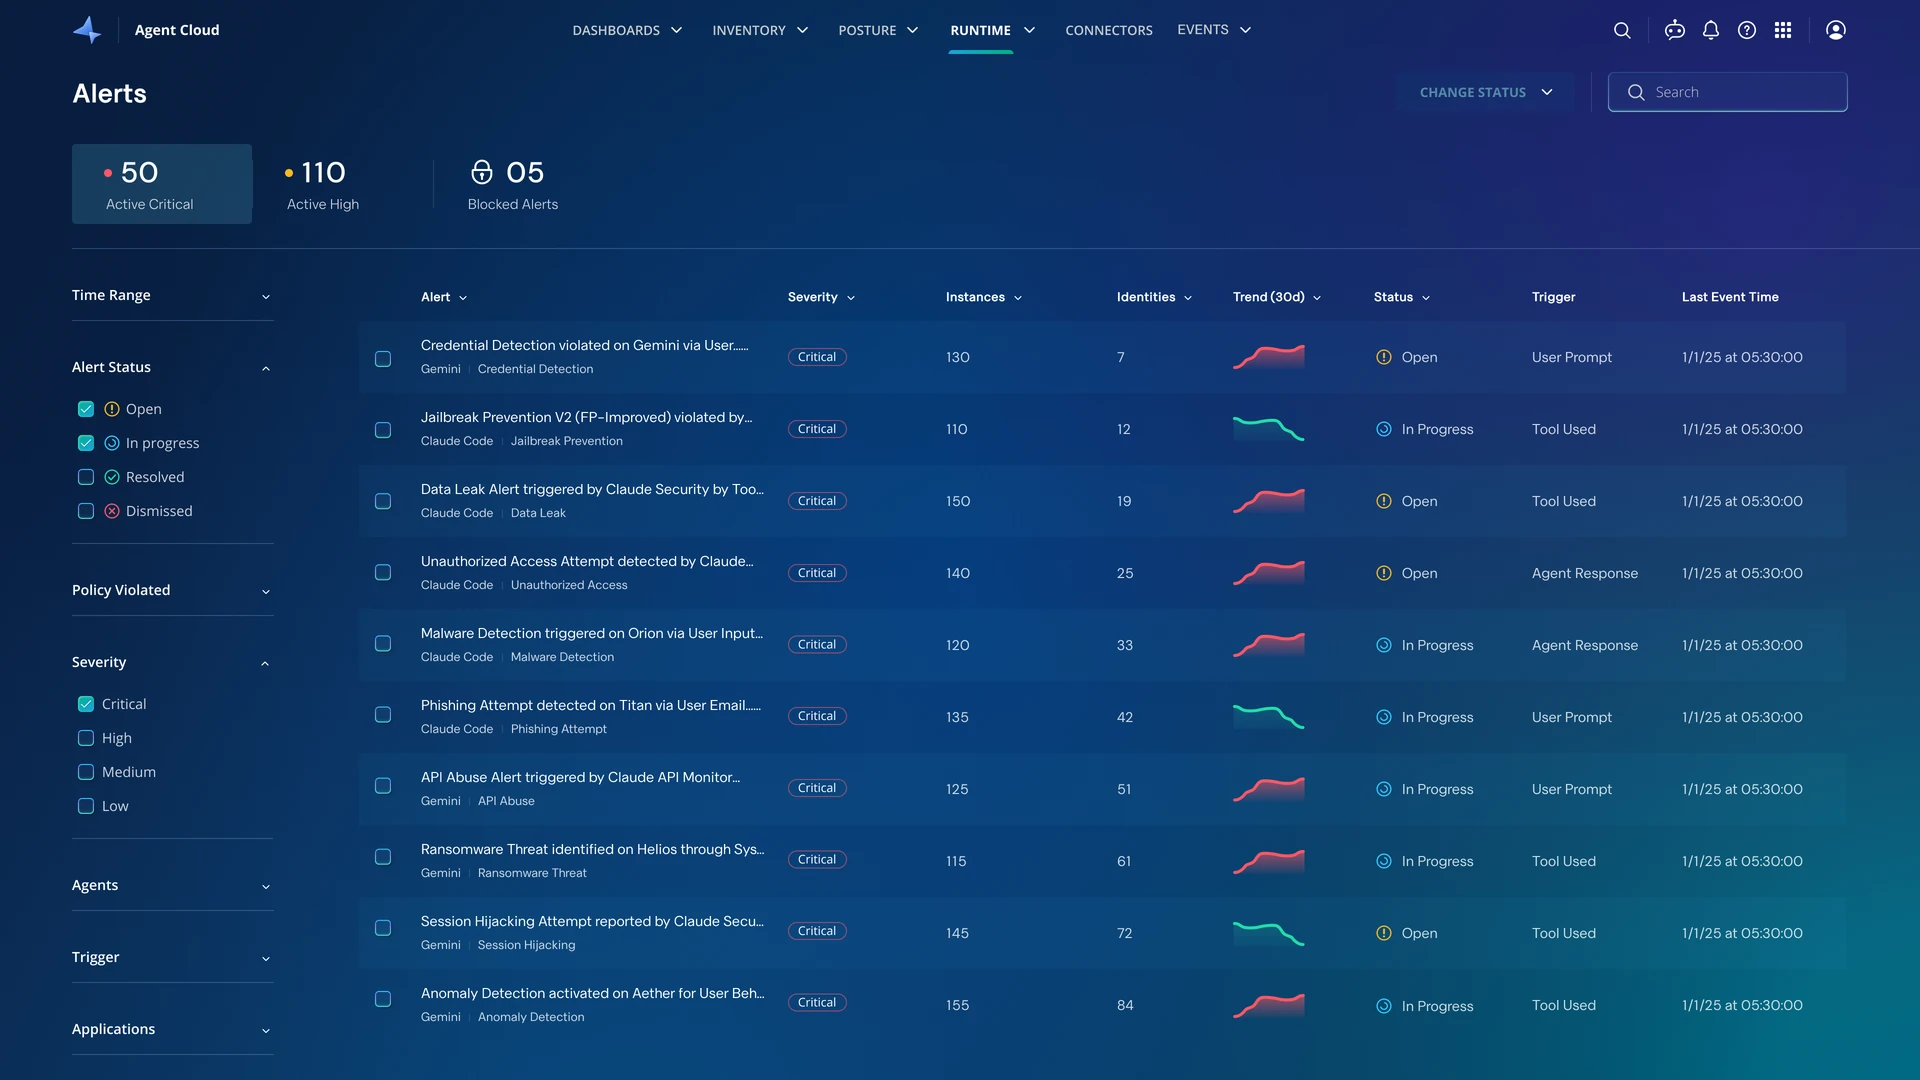Sort by the Identities column
Screen dimensions: 1920x1080
[1154, 297]
